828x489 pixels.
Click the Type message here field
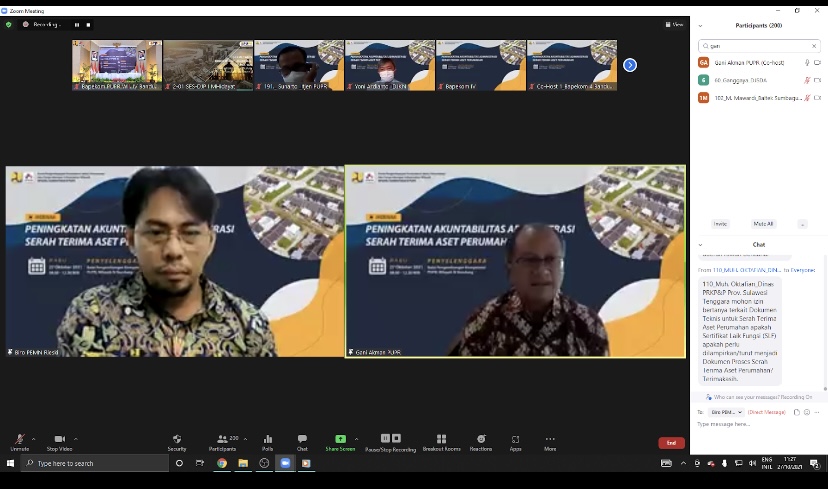click(x=759, y=424)
